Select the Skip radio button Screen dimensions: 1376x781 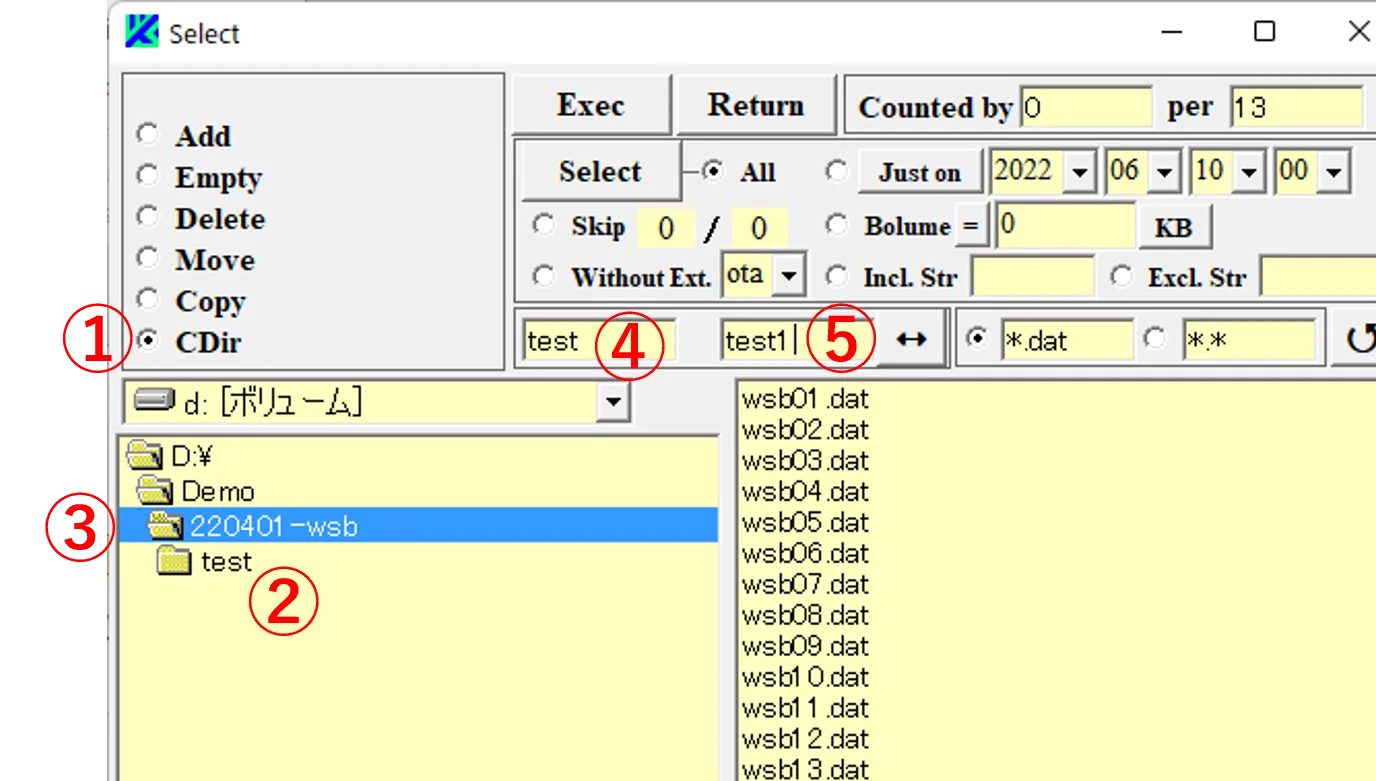(x=543, y=225)
